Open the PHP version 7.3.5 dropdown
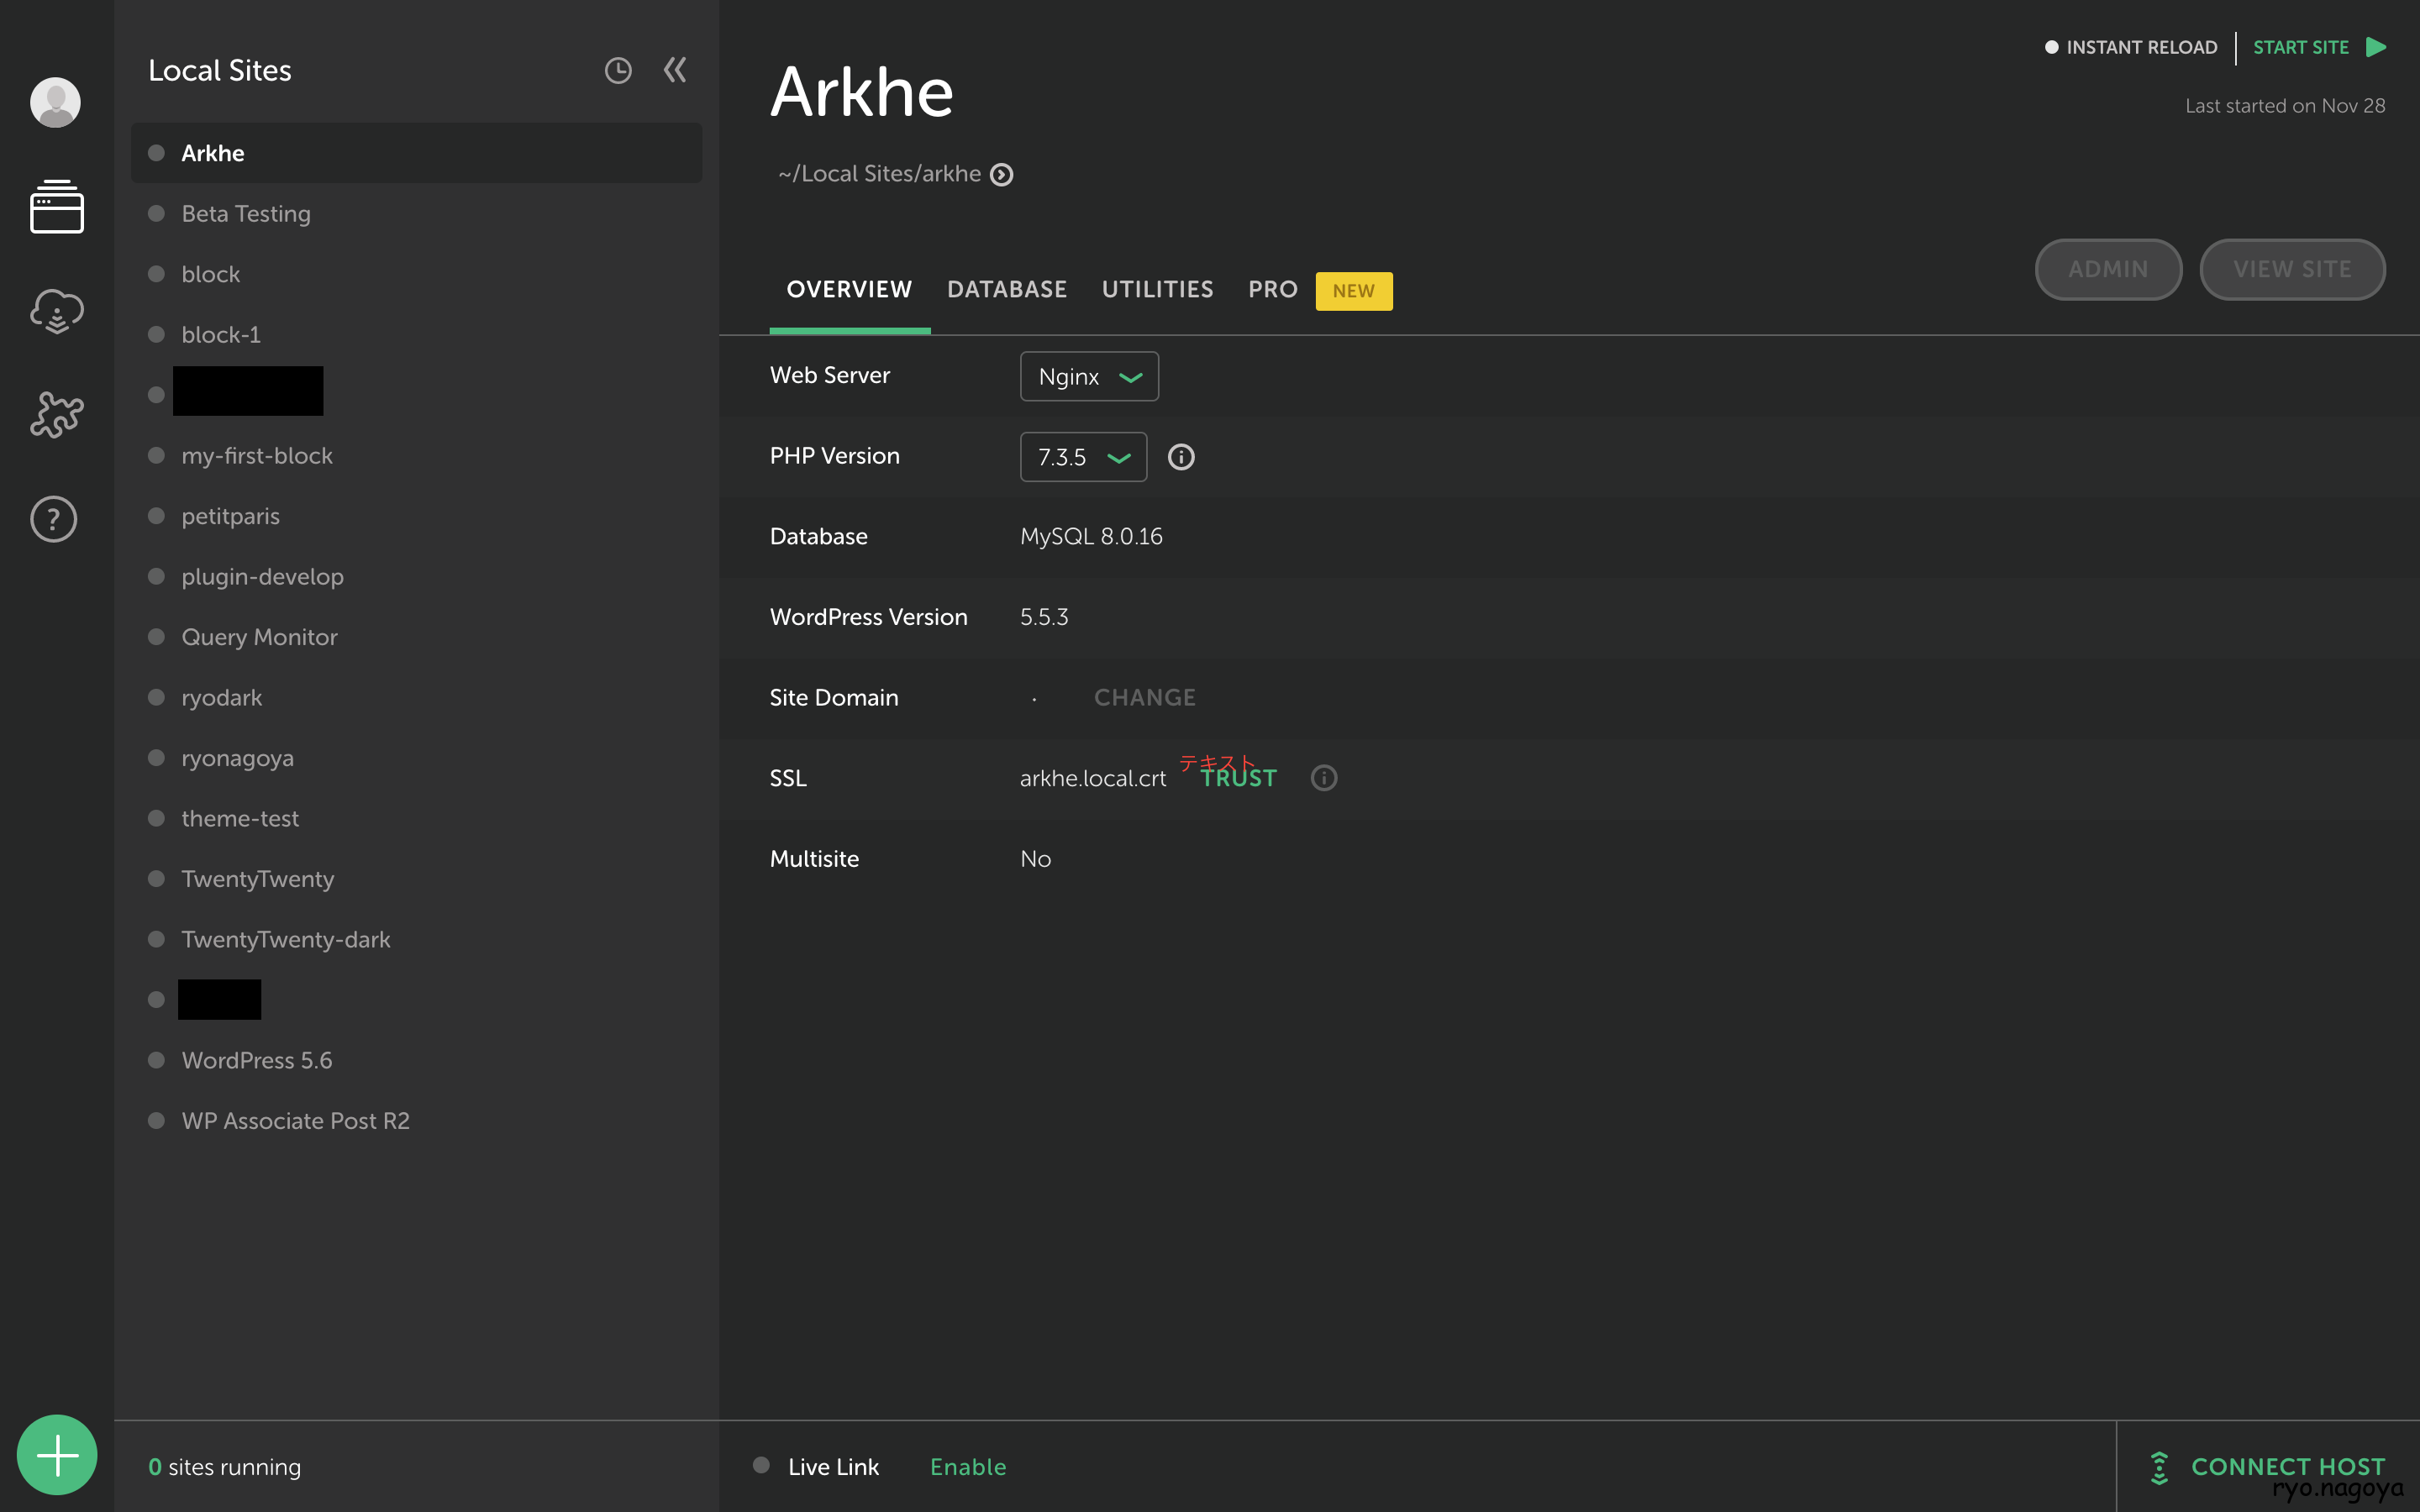This screenshot has width=2420, height=1512. [x=1082, y=457]
